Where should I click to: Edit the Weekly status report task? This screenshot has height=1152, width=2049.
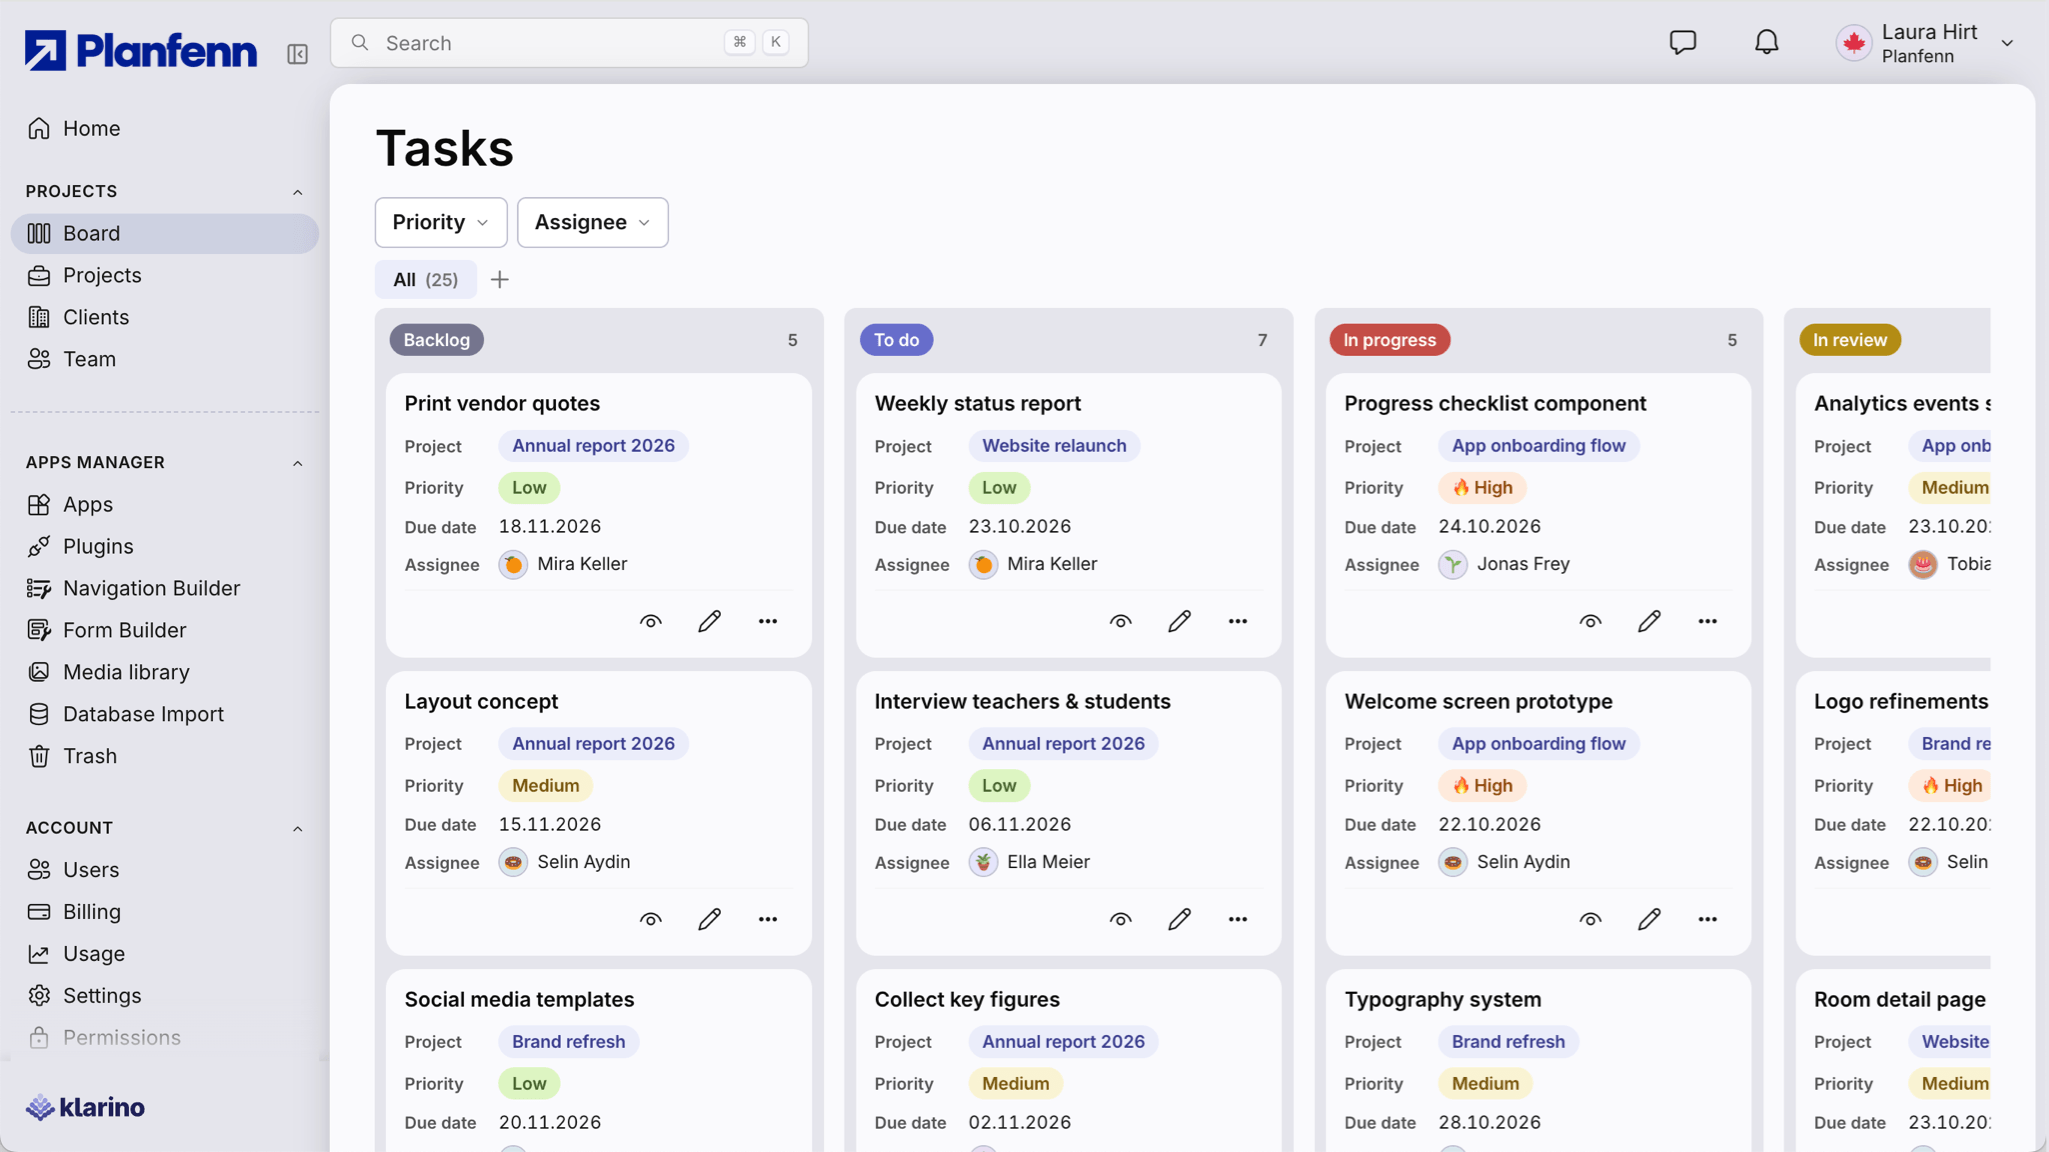[x=1179, y=621]
